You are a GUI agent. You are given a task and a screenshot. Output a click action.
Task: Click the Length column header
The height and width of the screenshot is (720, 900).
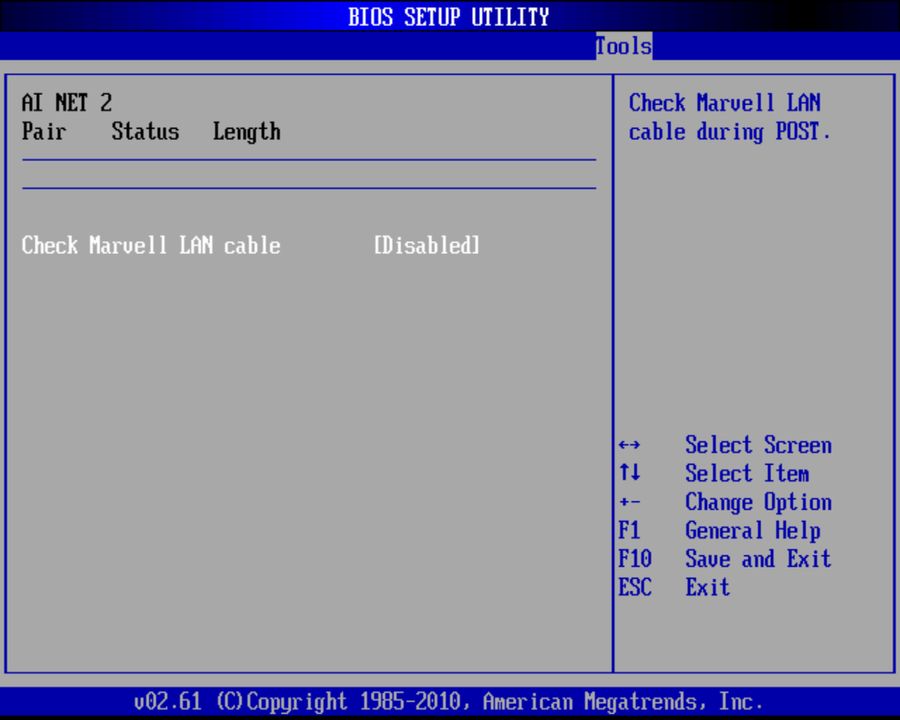click(x=246, y=131)
